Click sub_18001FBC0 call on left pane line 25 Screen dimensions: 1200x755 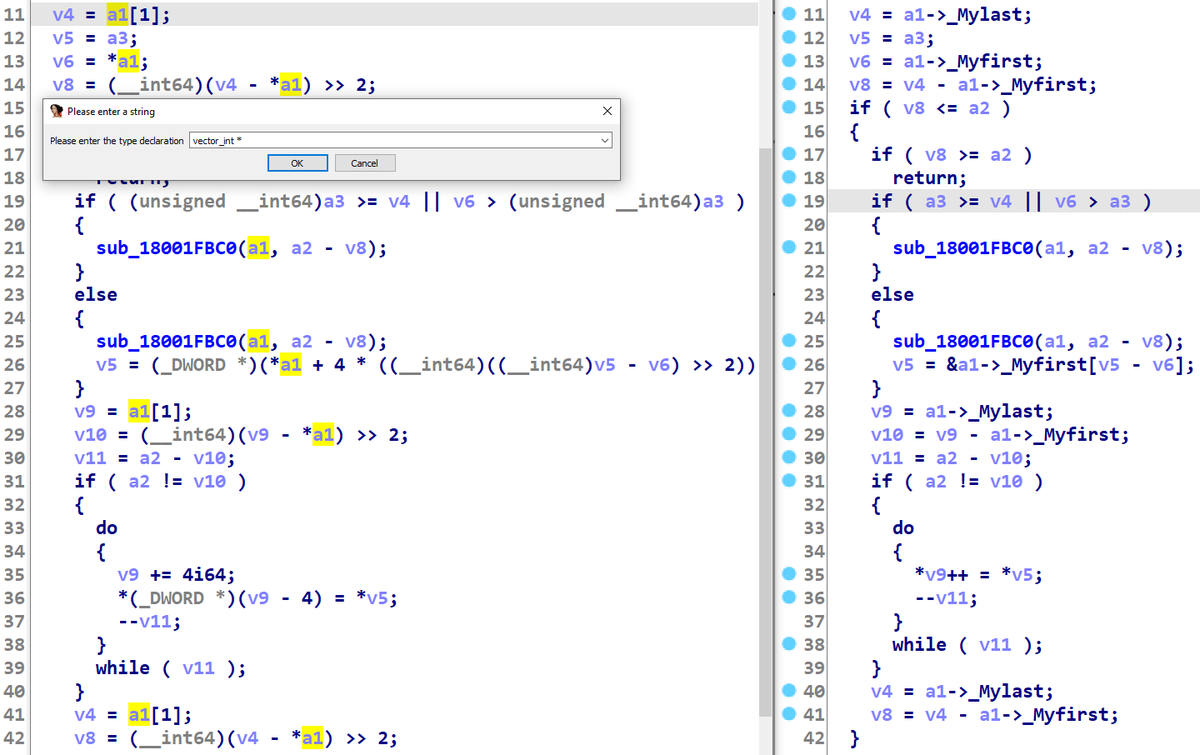(167, 341)
